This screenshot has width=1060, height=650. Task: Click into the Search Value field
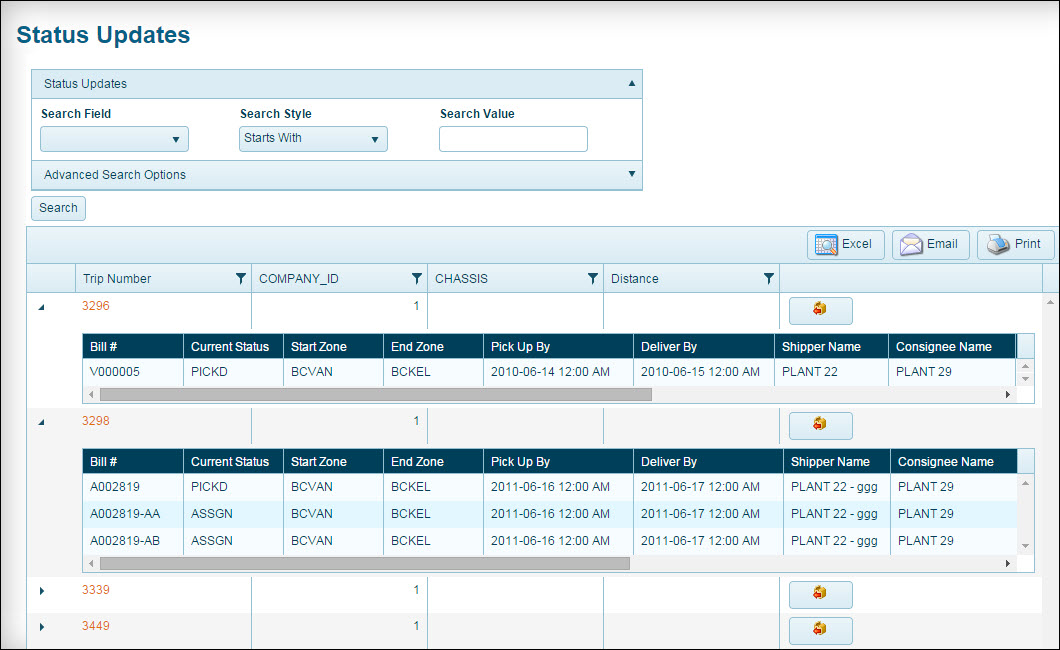tap(513, 139)
